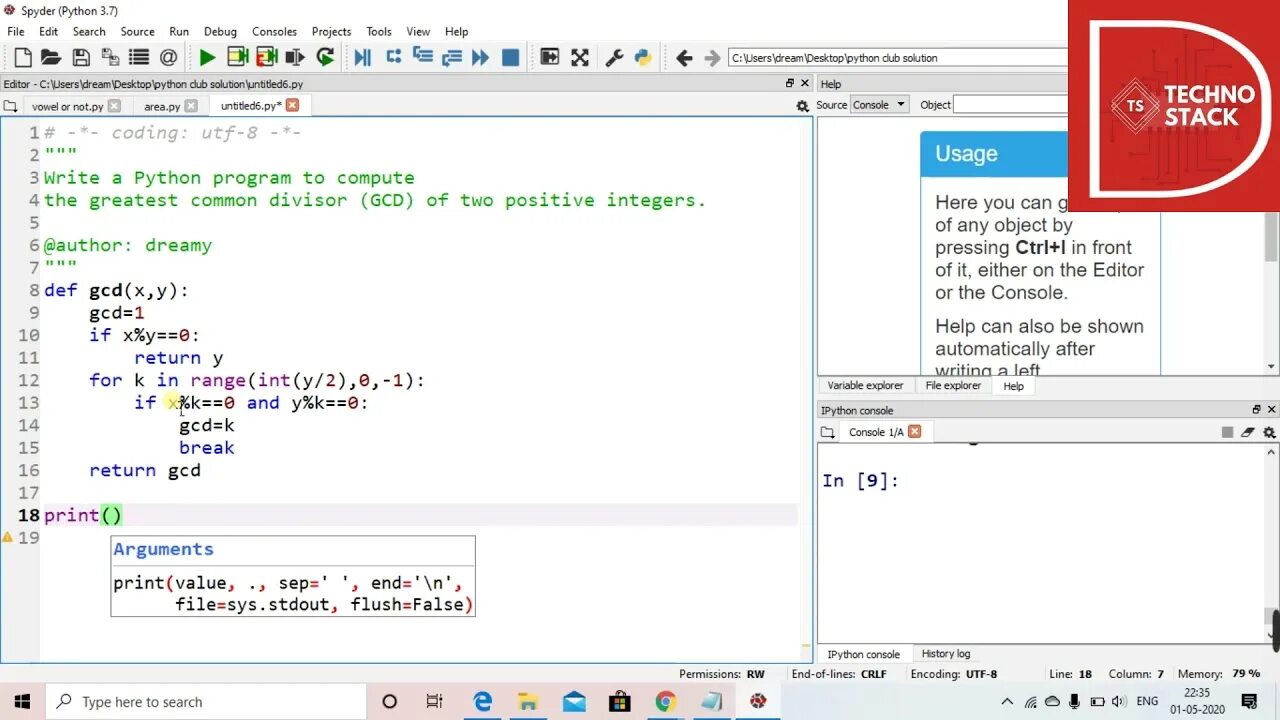Save all open files
This screenshot has width=1280, height=720.
(109, 58)
